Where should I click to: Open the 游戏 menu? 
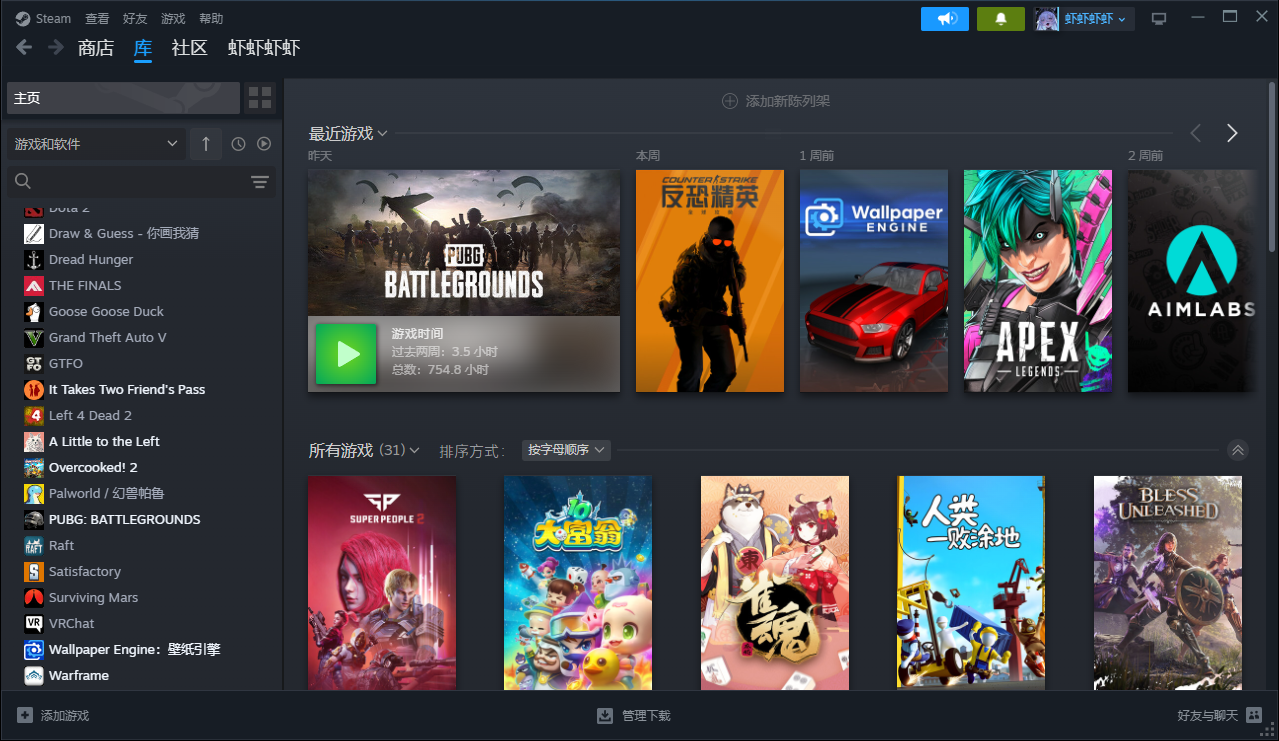tap(173, 18)
